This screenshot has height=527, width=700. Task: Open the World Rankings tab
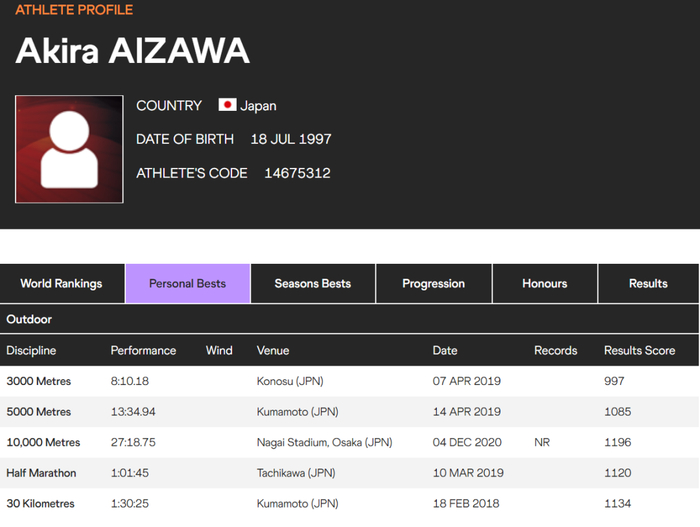click(62, 284)
